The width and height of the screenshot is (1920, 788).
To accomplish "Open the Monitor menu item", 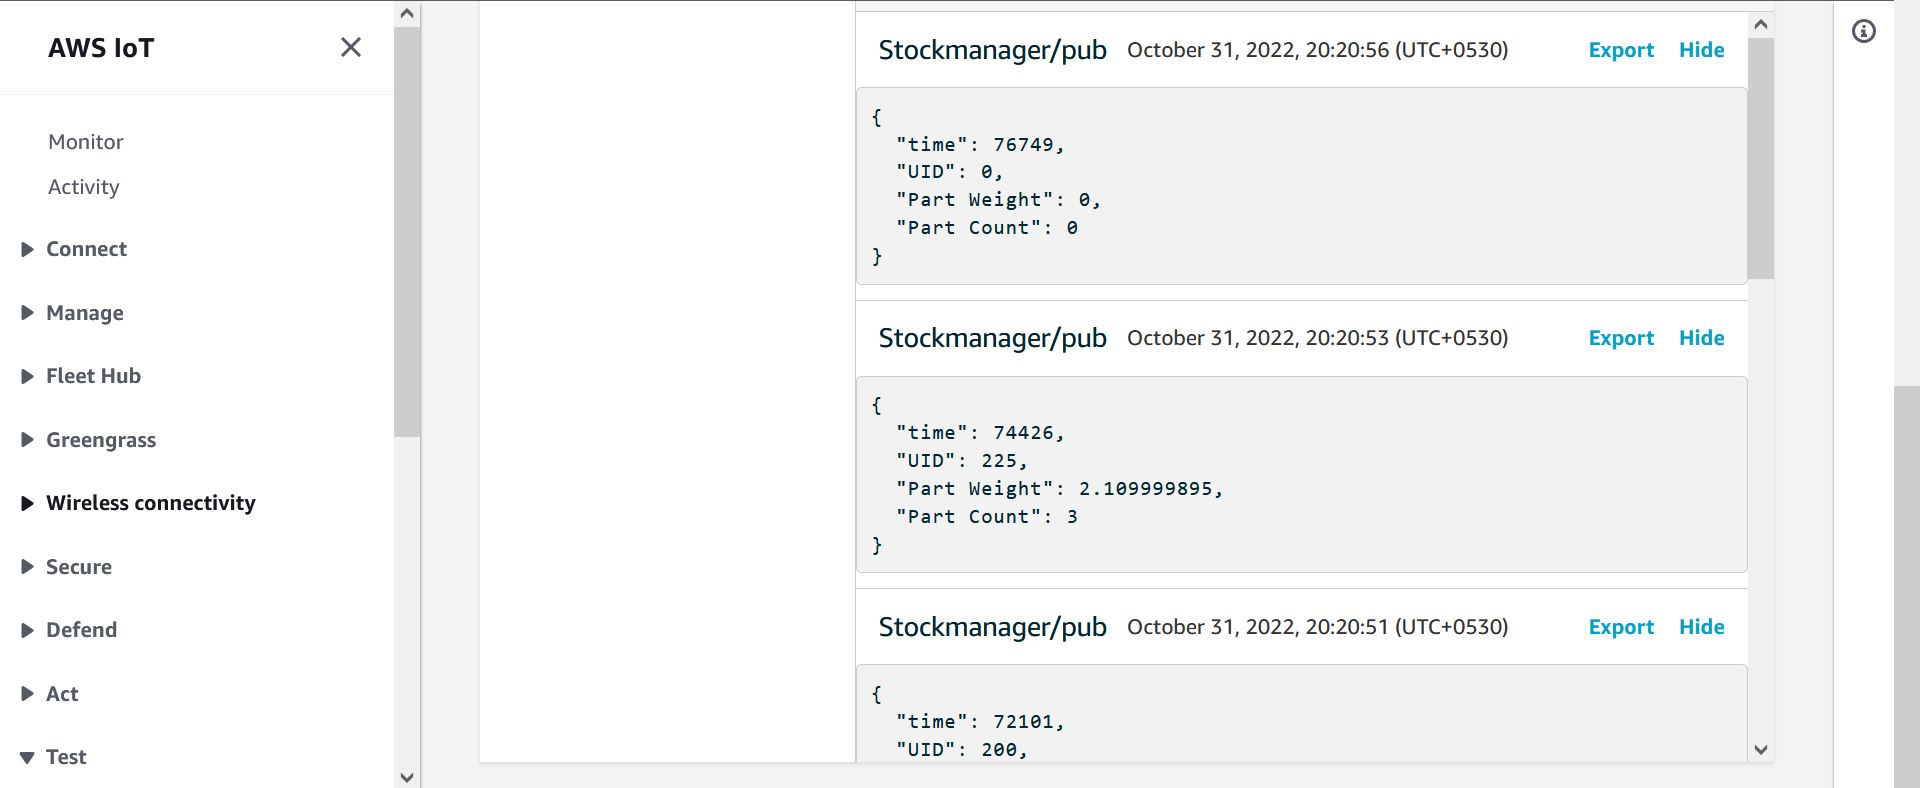I will pos(86,142).
